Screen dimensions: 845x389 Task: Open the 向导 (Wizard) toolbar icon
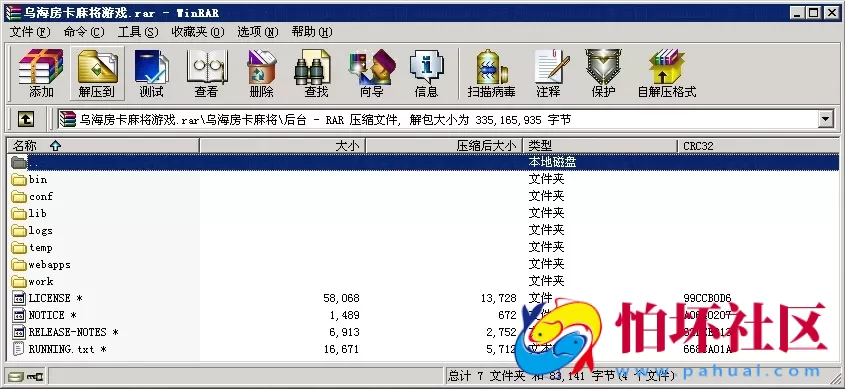click(371, 67)
